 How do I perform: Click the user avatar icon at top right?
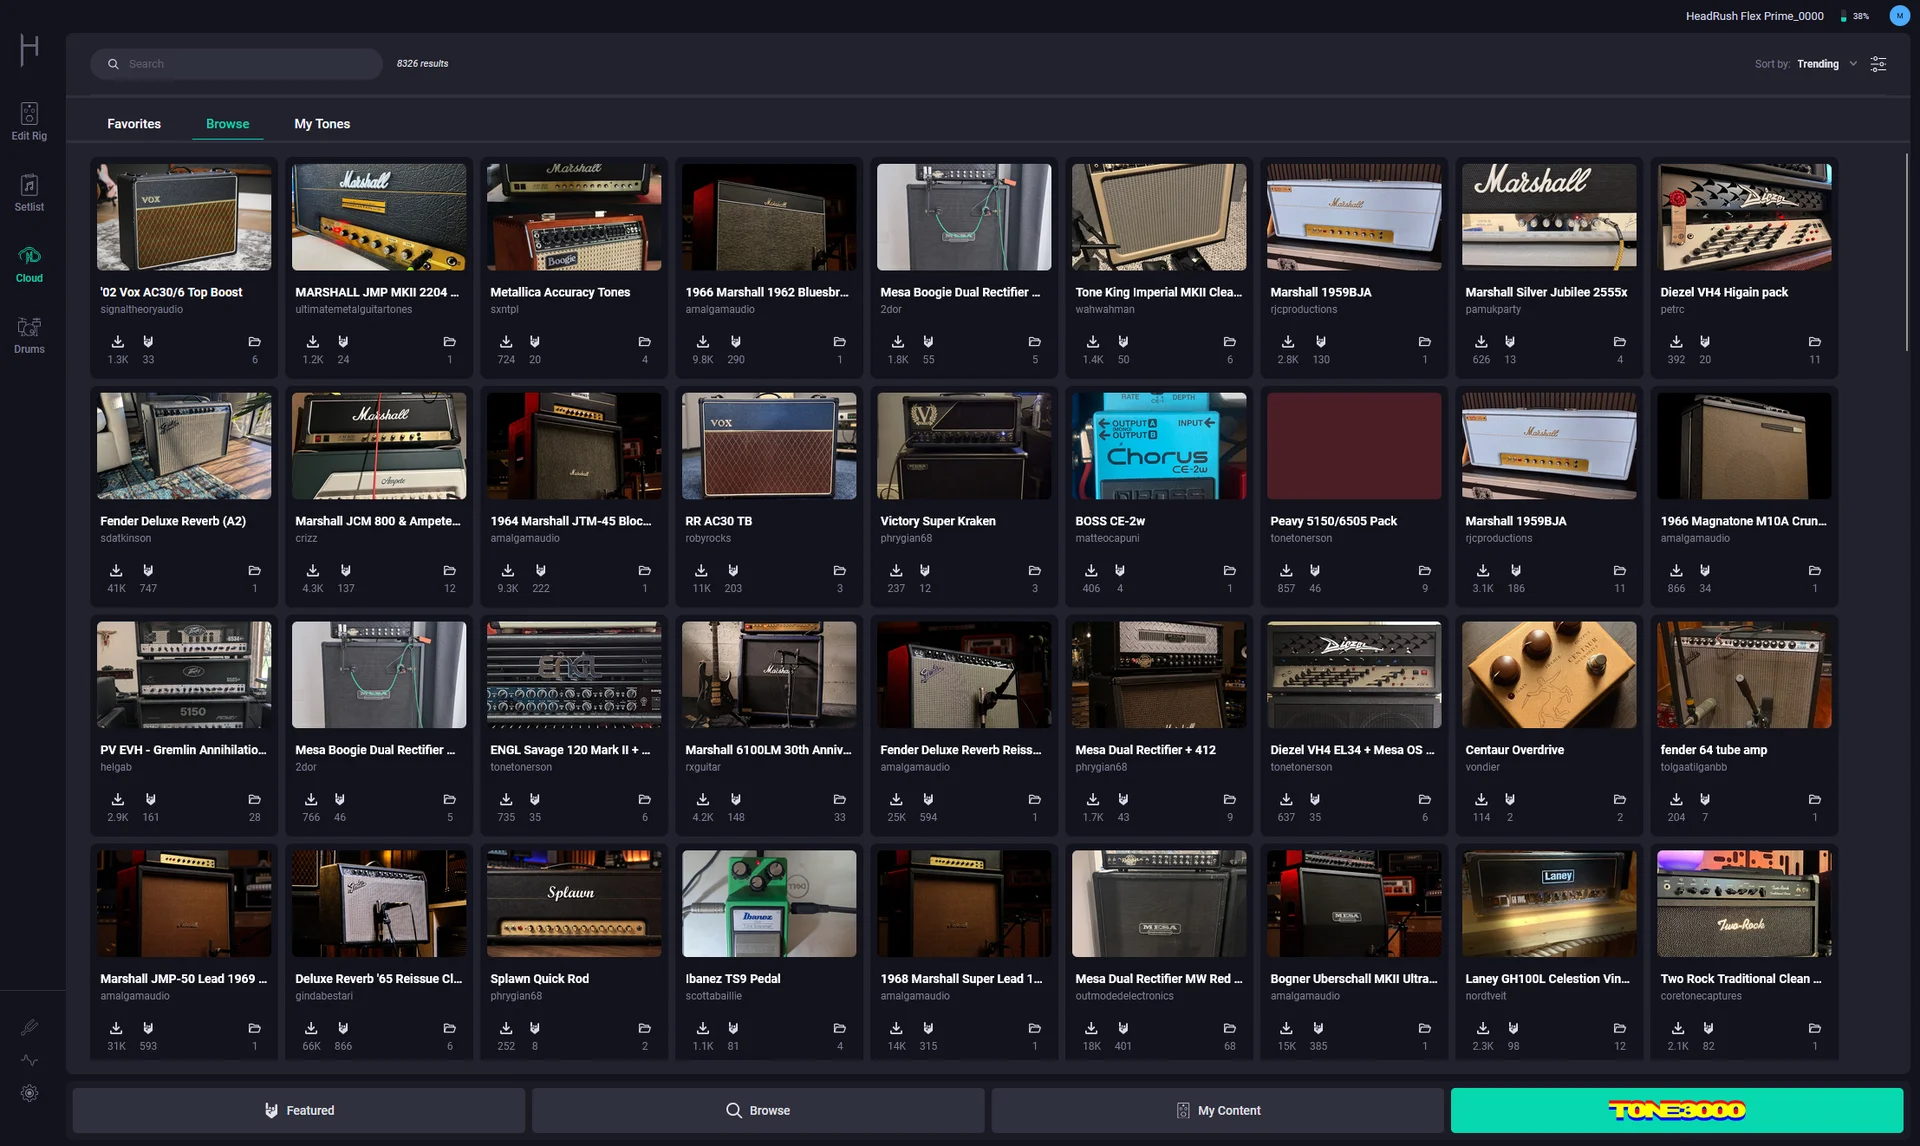[1899, 16]
